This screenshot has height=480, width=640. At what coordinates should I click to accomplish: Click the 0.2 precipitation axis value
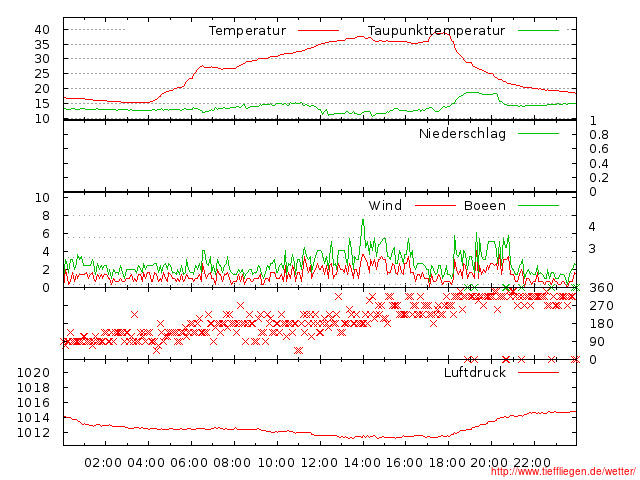click(x=599, y=178)
